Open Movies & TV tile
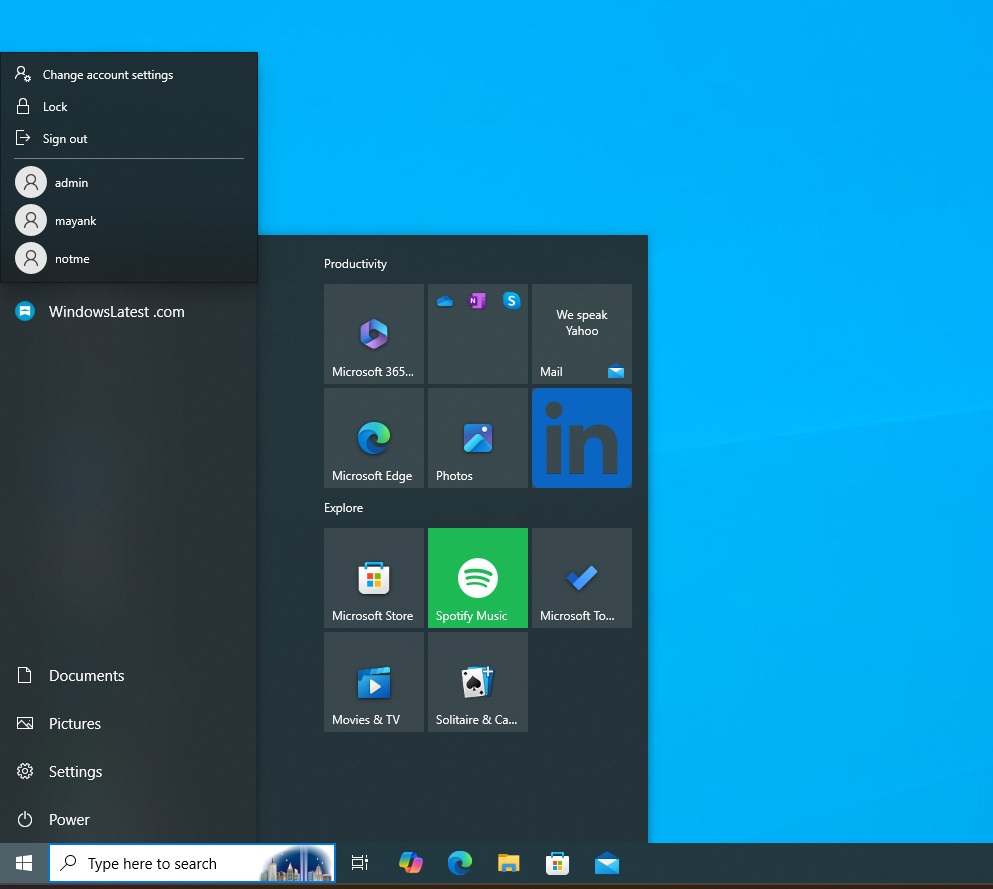The height and width of the screenshot is (889, 993). (374, 682)
